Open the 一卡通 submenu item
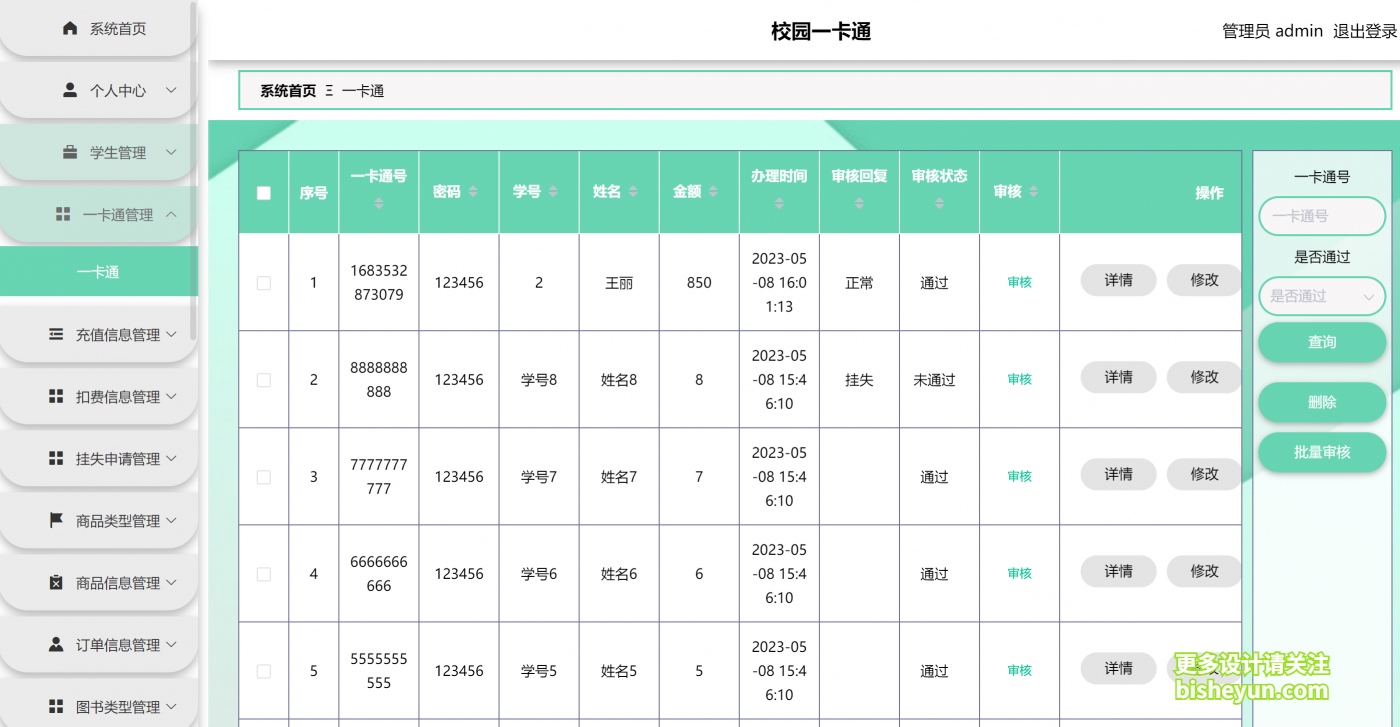1400x727 pixels. 98,271
